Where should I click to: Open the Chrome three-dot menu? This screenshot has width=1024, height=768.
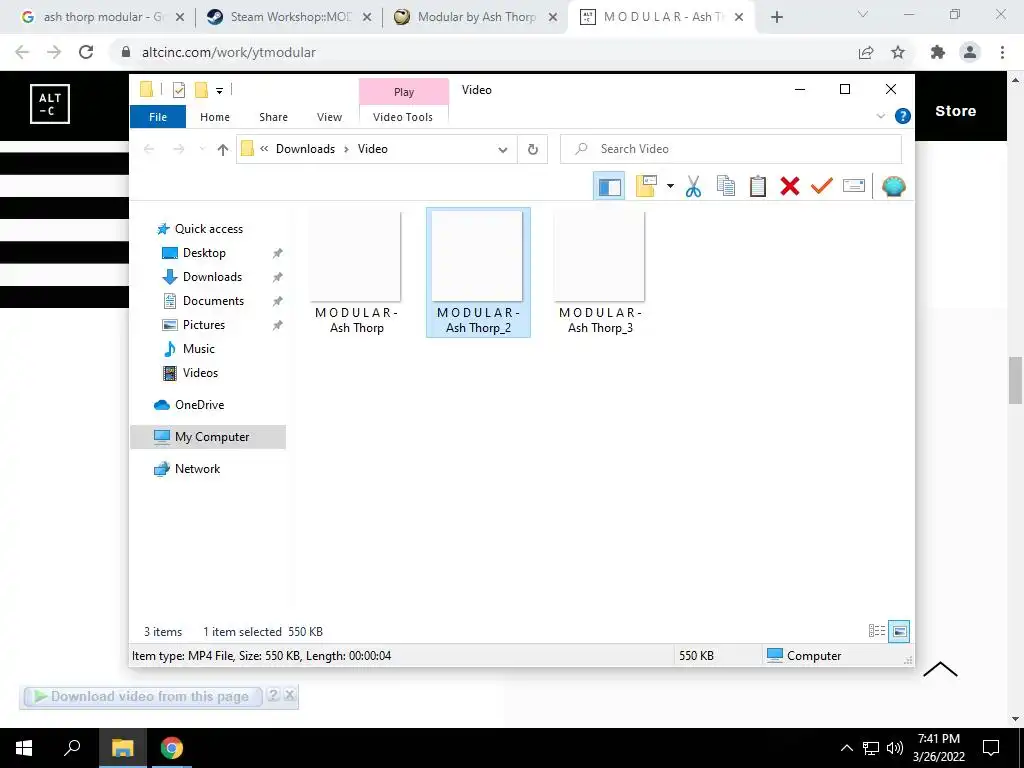pos(1002,52)
